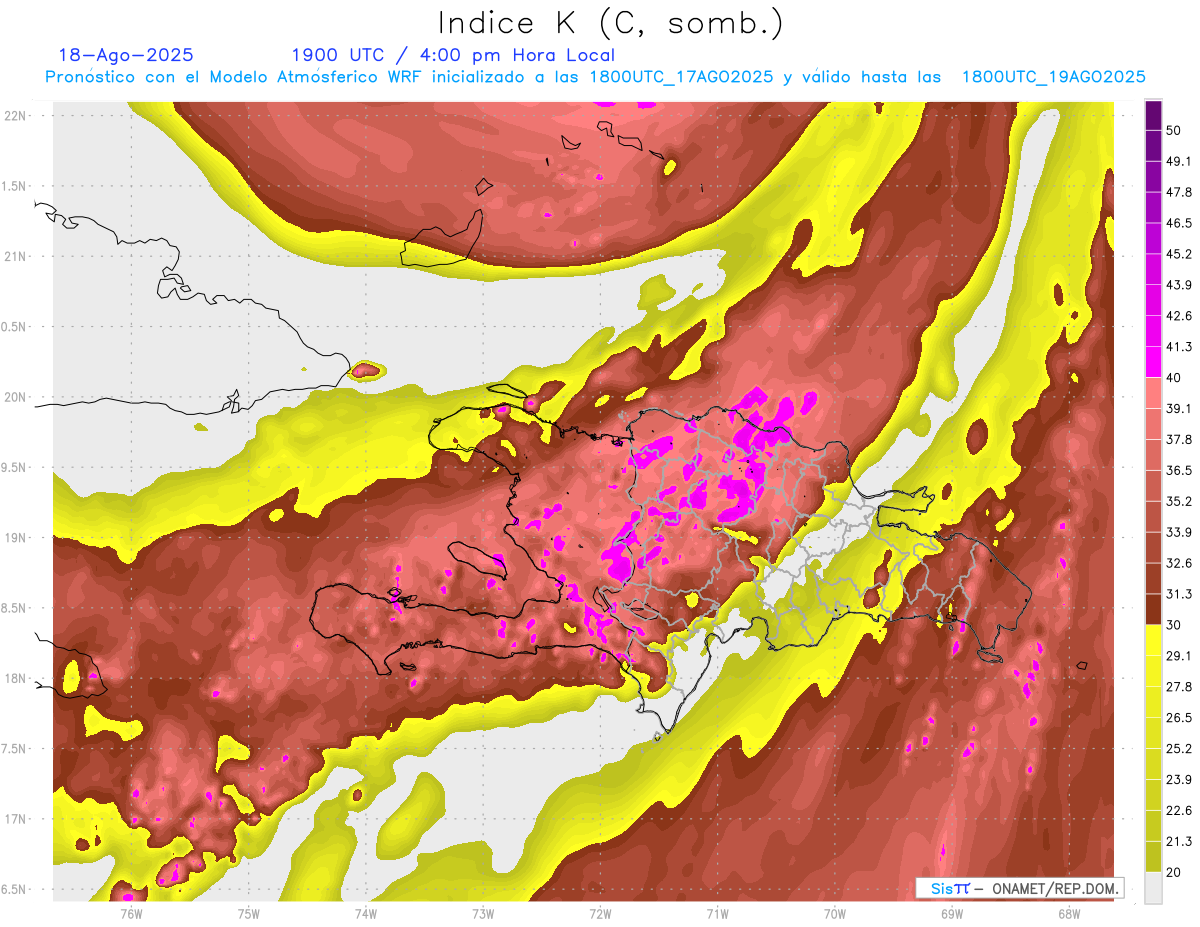Click the purple legend band between 46.5 and 47.8

pos(1153,207)
